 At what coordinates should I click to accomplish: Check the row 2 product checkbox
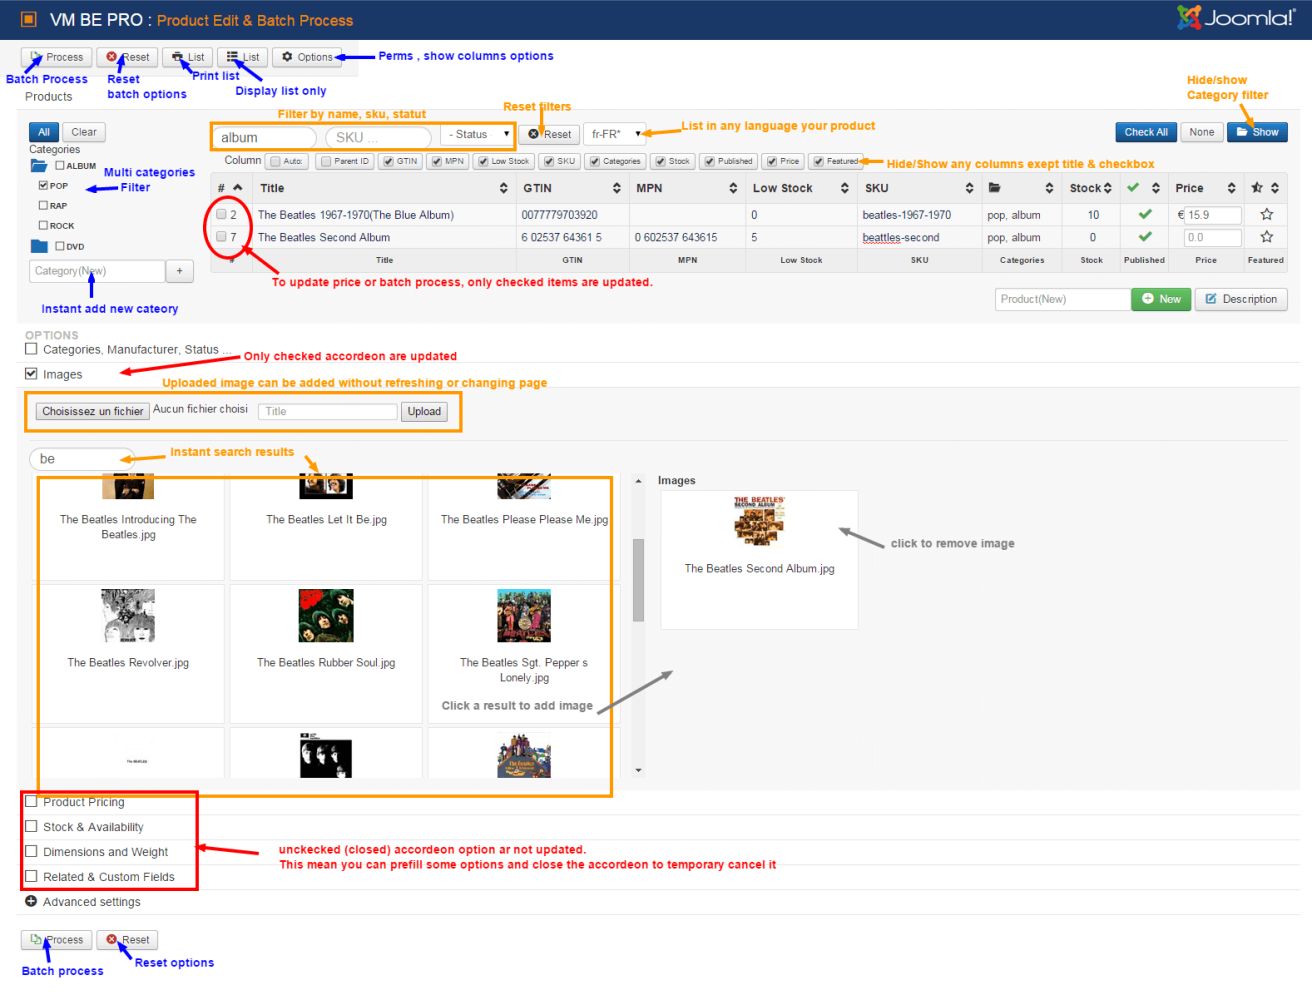point(221,214)
